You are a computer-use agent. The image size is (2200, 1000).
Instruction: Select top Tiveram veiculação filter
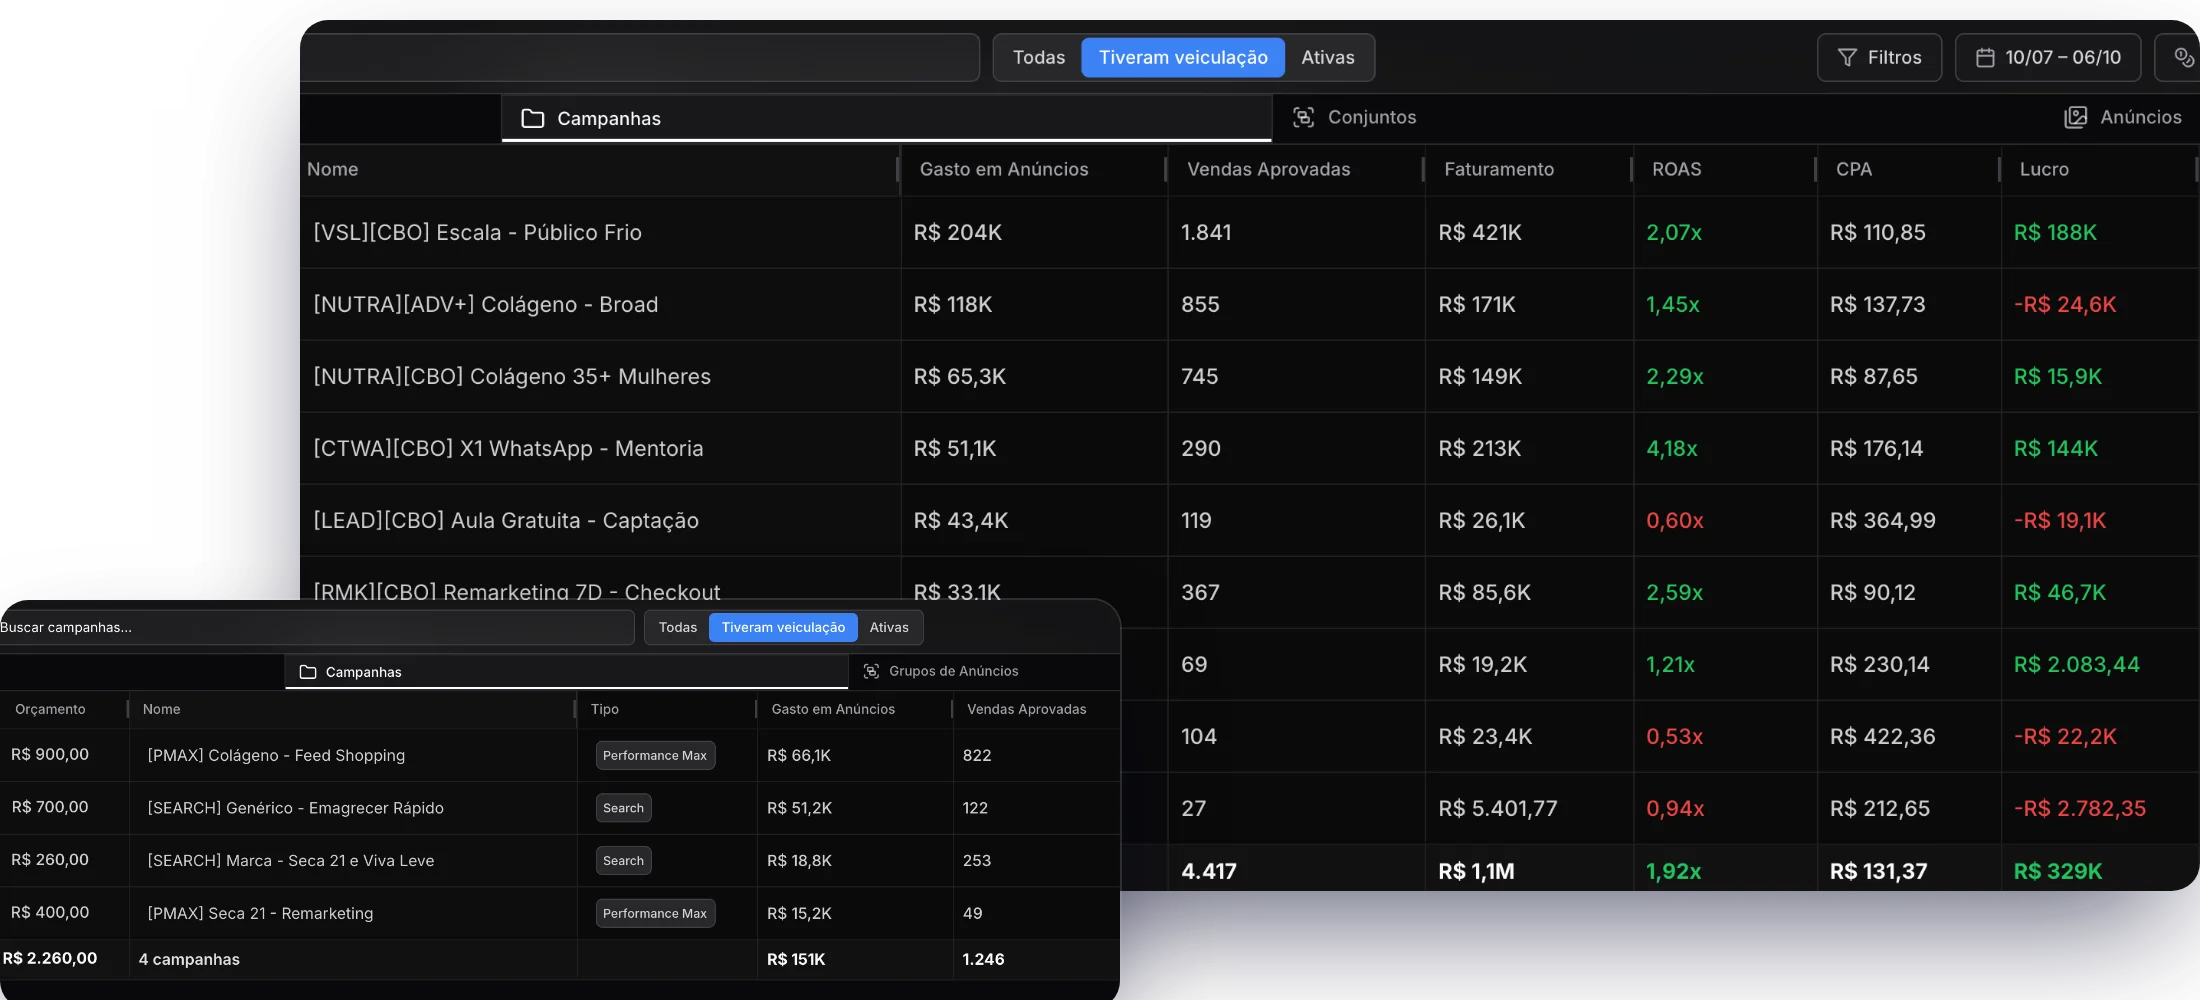(x=1183, y=58)
